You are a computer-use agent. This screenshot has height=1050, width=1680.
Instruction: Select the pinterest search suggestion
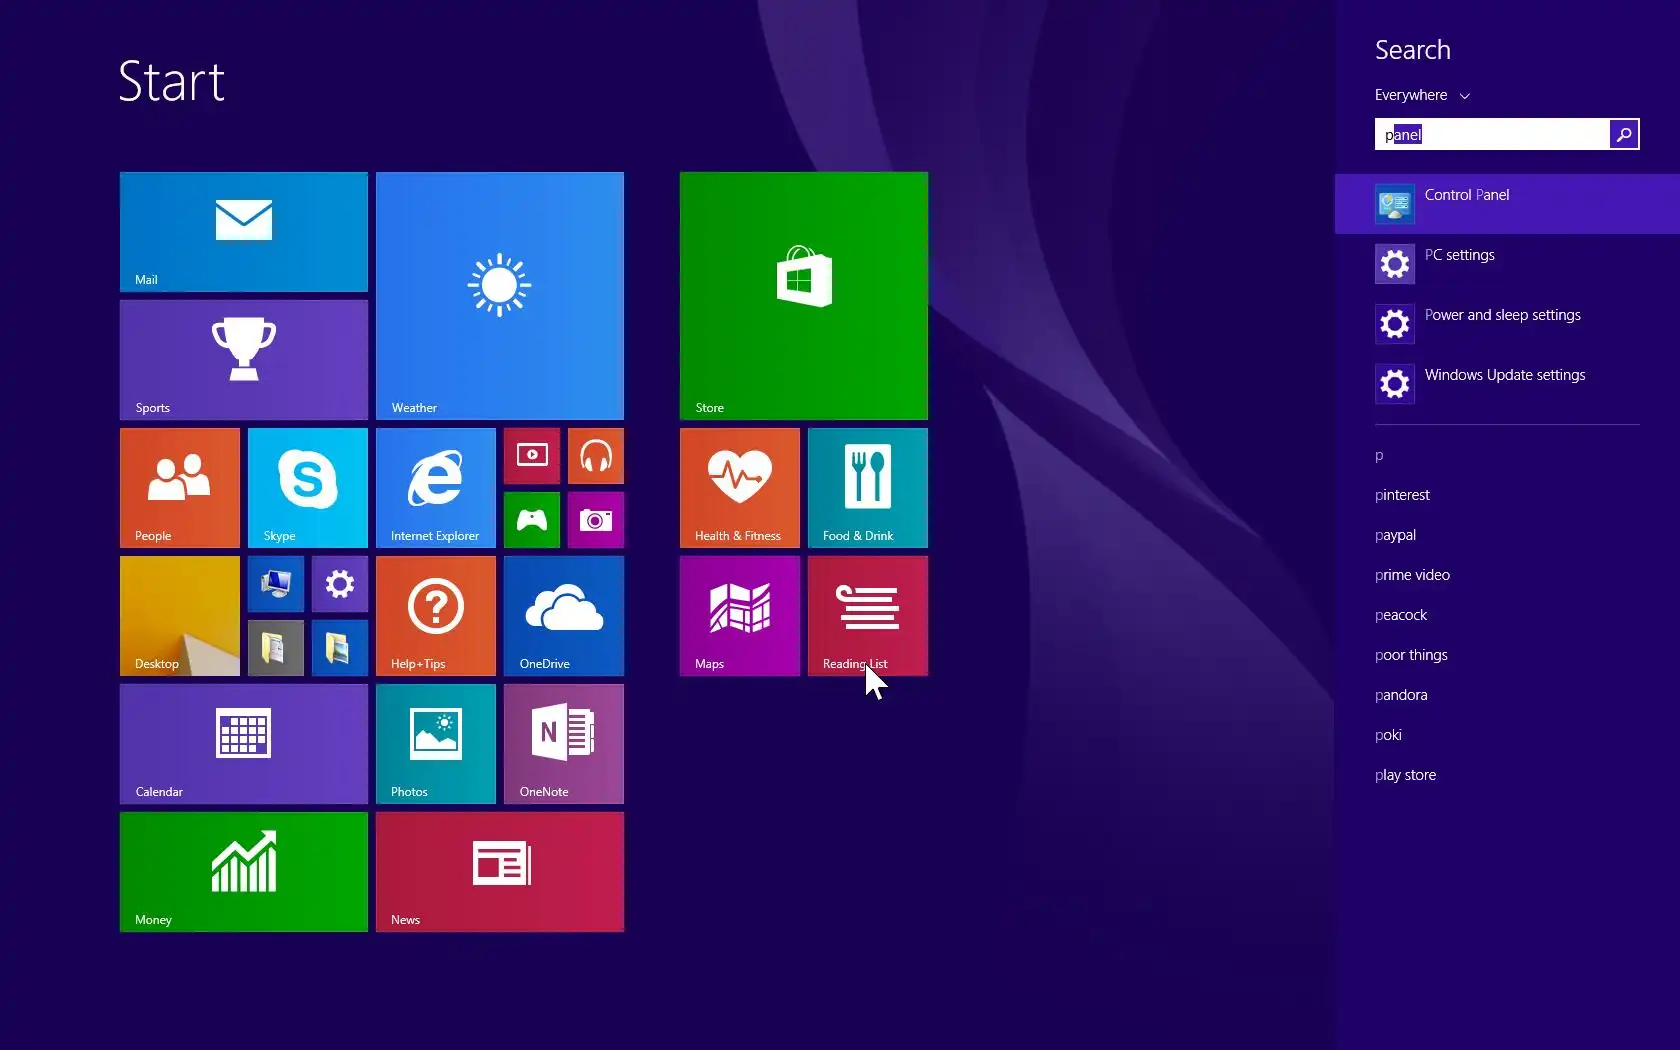(1402, 495)
